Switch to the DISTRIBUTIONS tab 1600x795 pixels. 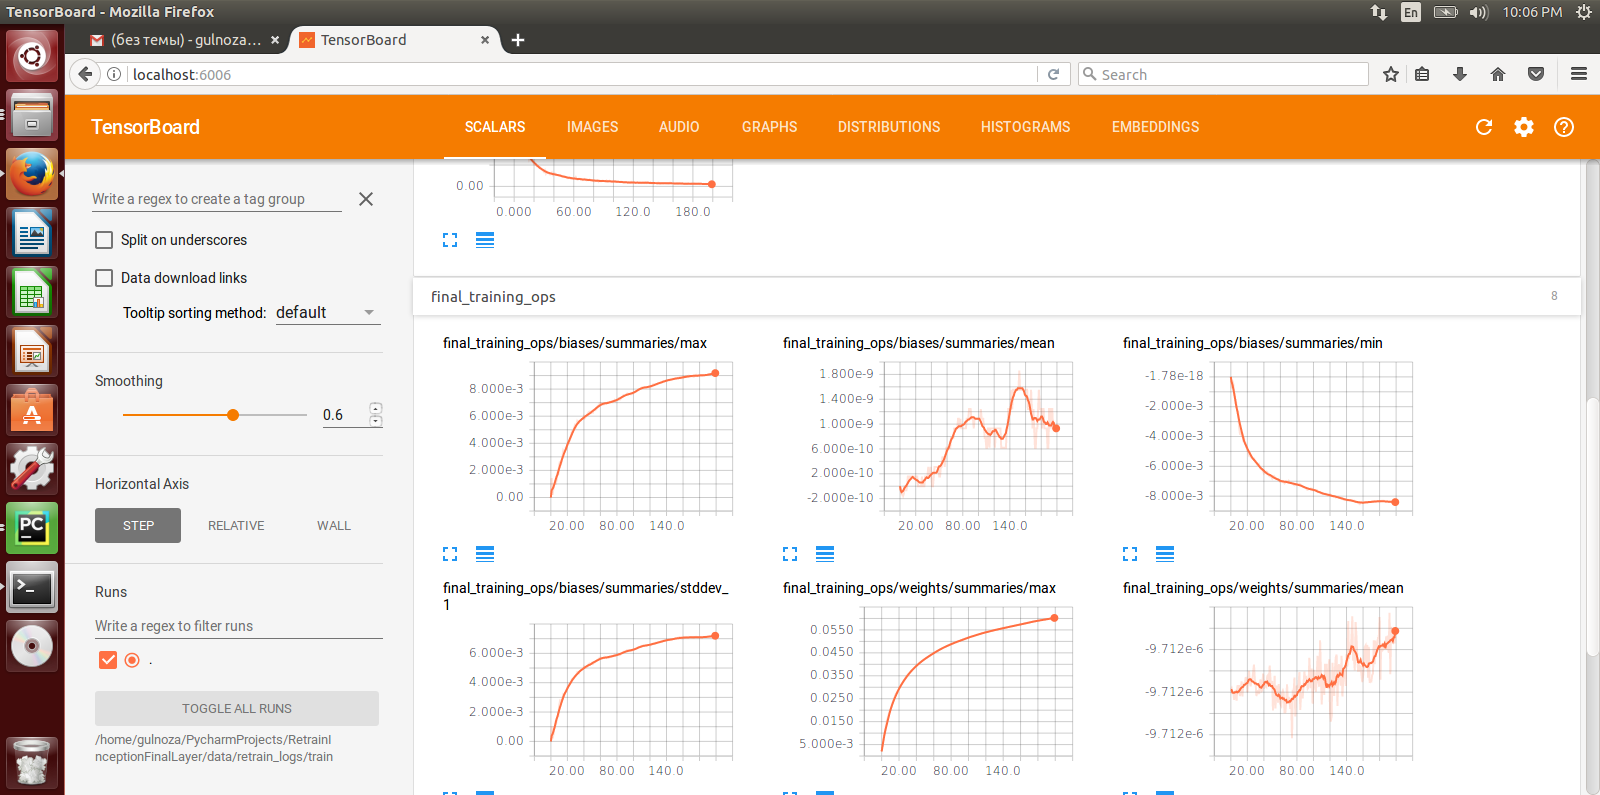[x=889, y=127]
